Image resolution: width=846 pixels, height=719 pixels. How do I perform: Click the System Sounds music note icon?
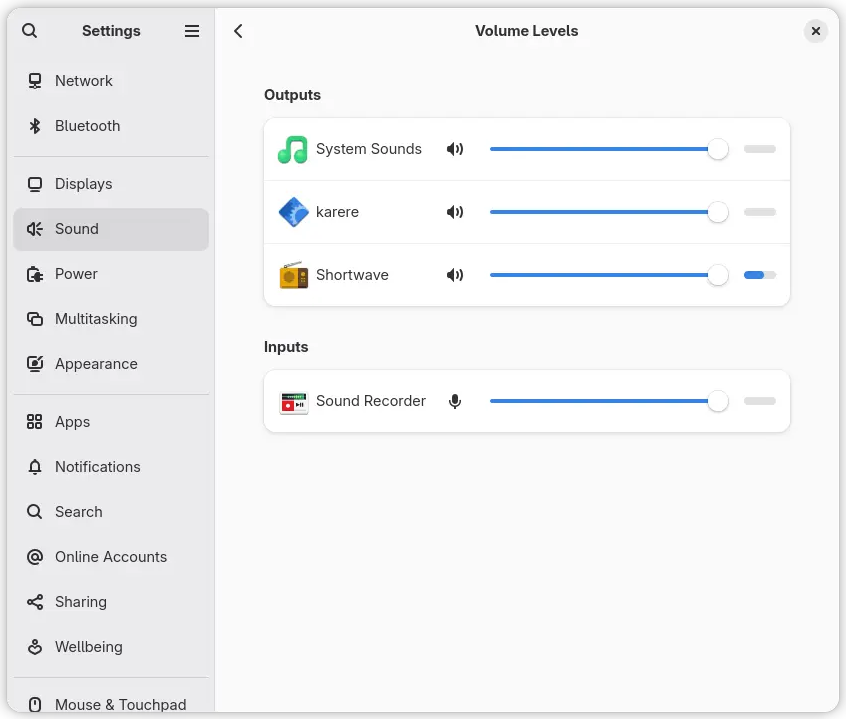(293, 150)
